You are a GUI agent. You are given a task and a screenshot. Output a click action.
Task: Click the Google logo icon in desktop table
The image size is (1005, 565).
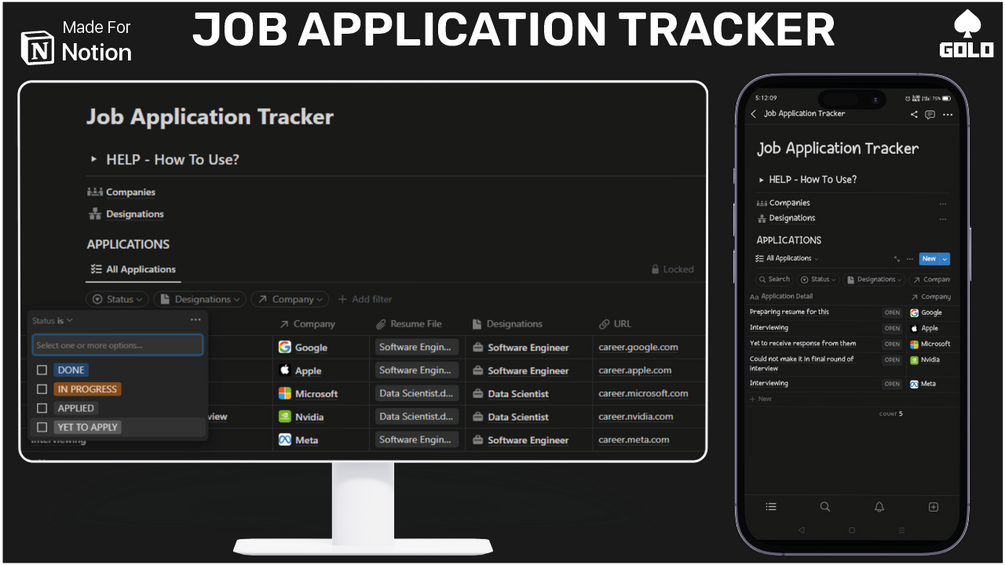coord(285,347)
